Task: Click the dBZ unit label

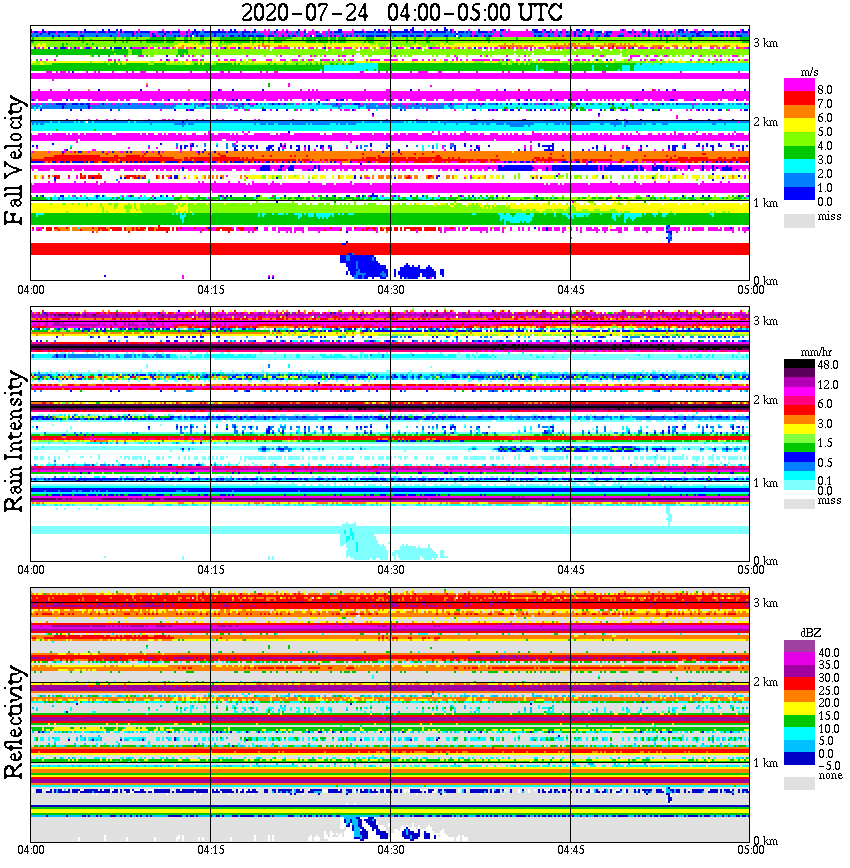Action: [810, 633]
